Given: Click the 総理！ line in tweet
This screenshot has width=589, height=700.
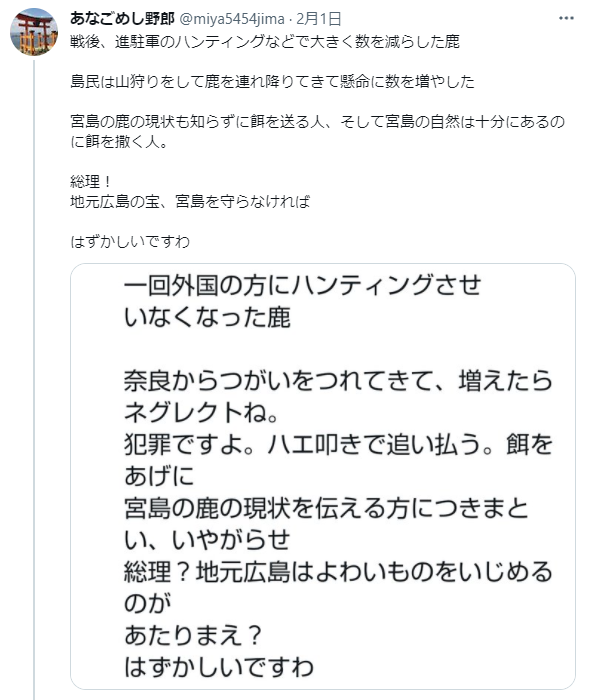Looking at the screenshot, I should pos(91,182).
